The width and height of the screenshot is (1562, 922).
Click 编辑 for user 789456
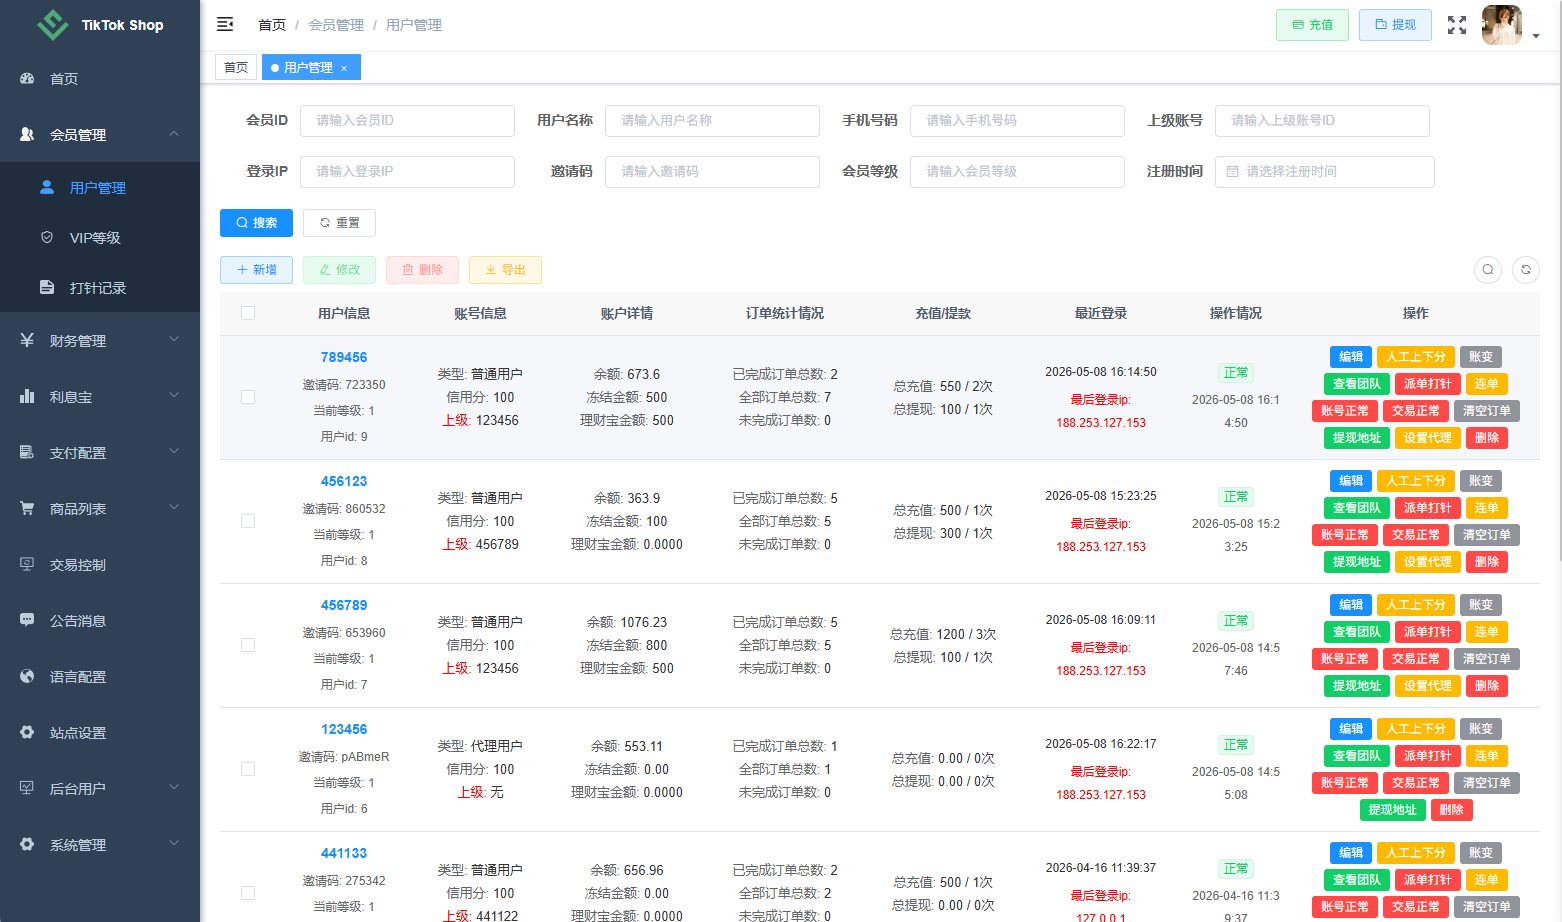click(x=1351, y=357)
